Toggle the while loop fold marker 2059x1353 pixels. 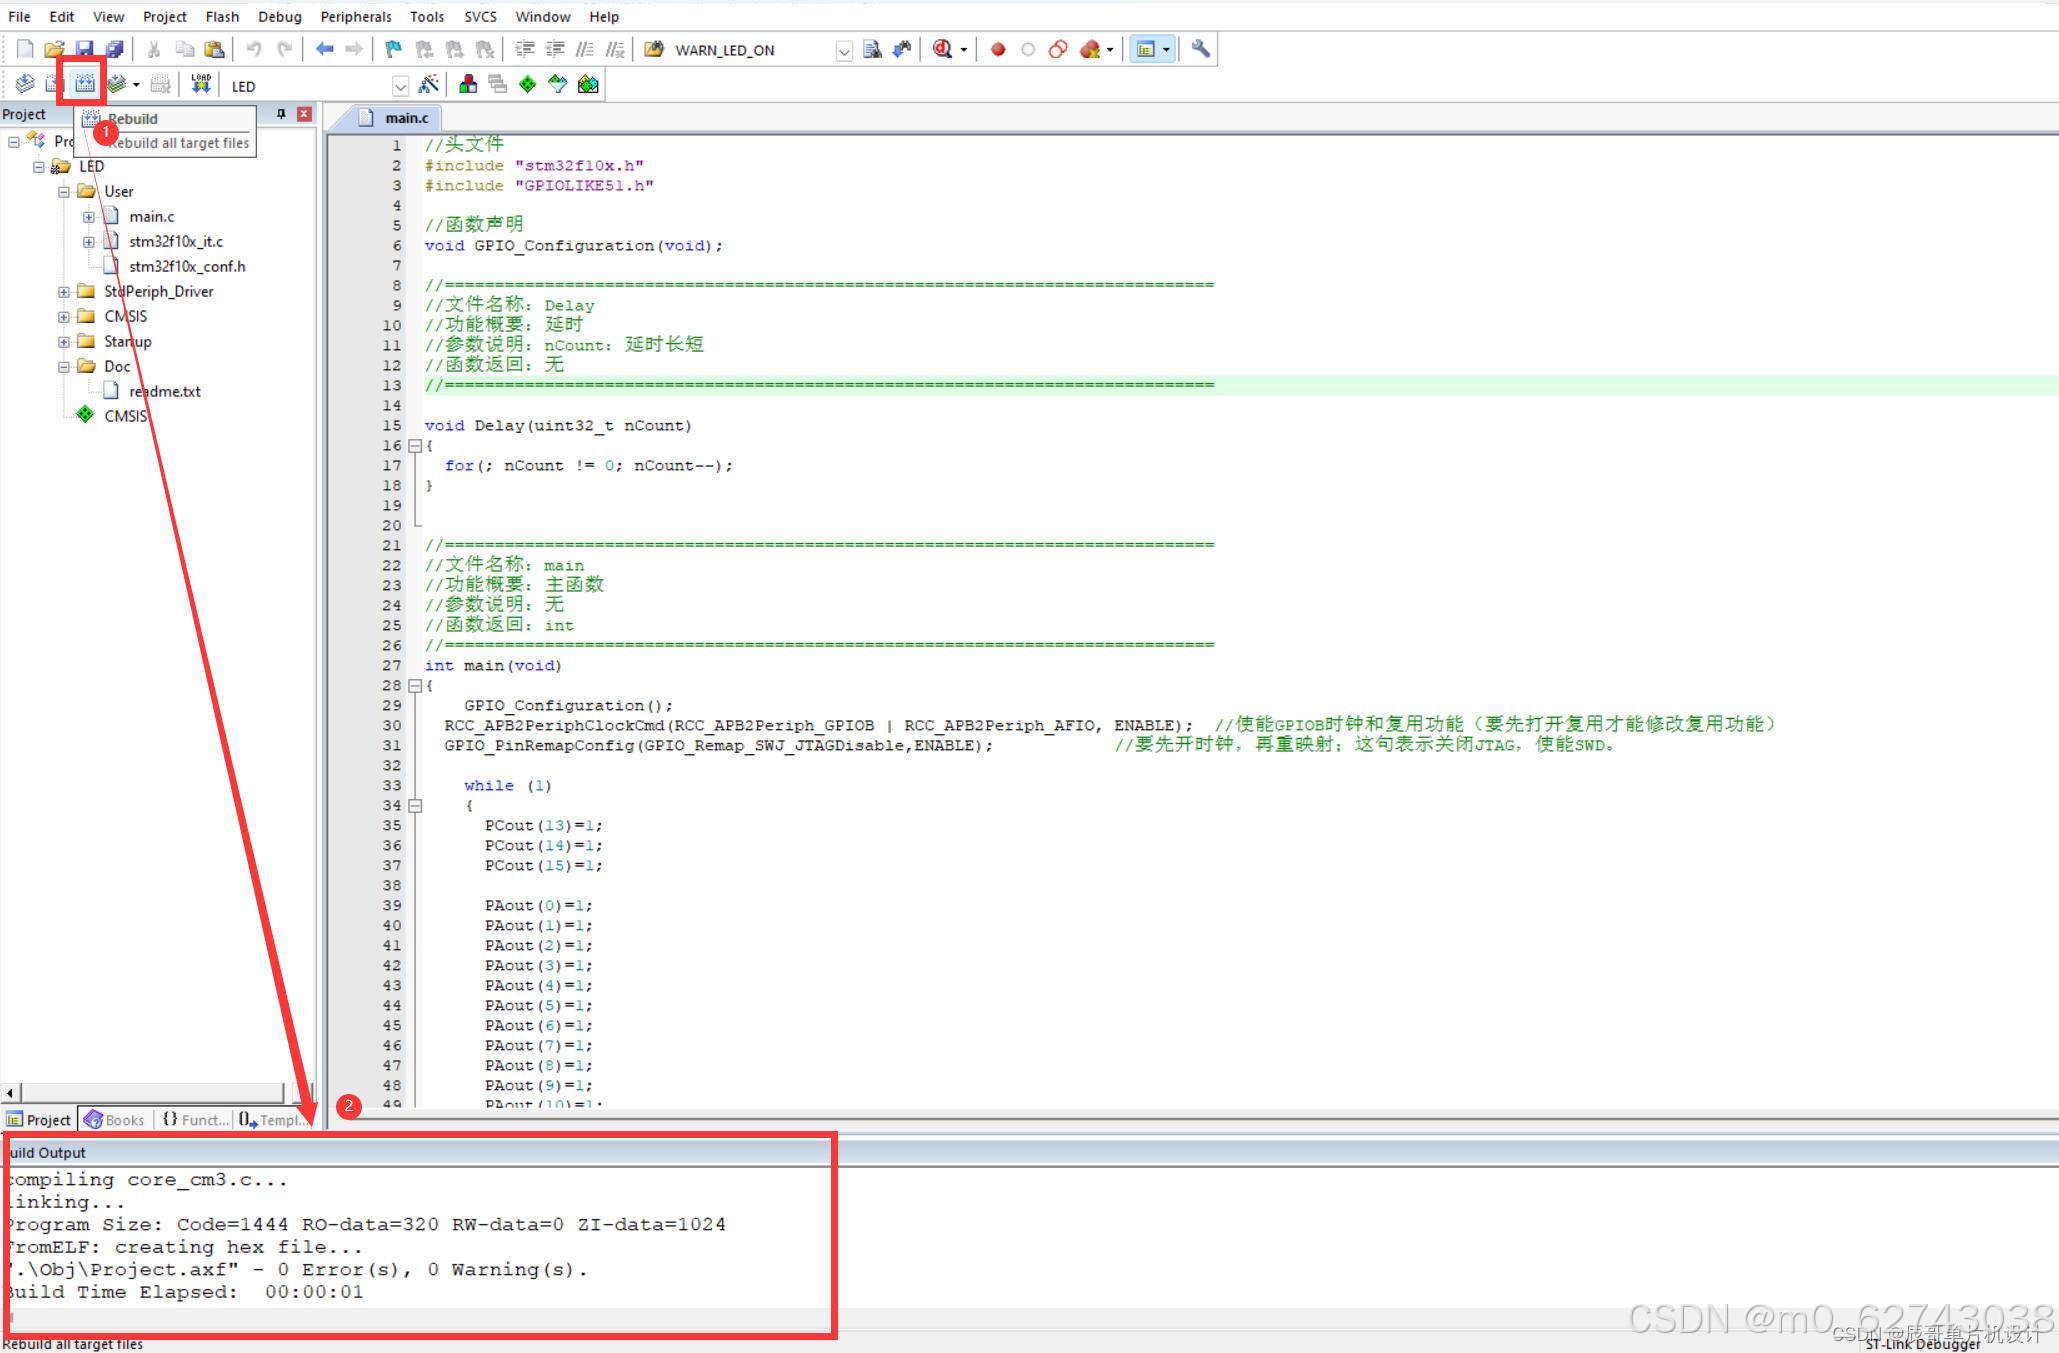[415, 806]
